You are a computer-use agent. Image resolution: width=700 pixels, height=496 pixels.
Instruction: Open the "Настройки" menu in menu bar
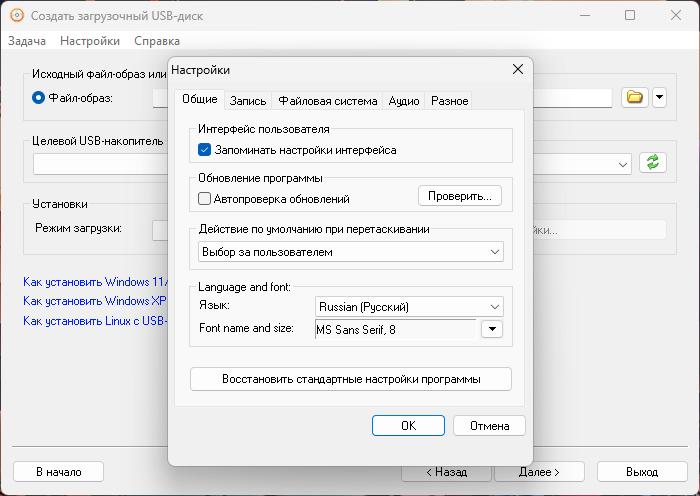(90, 41)
